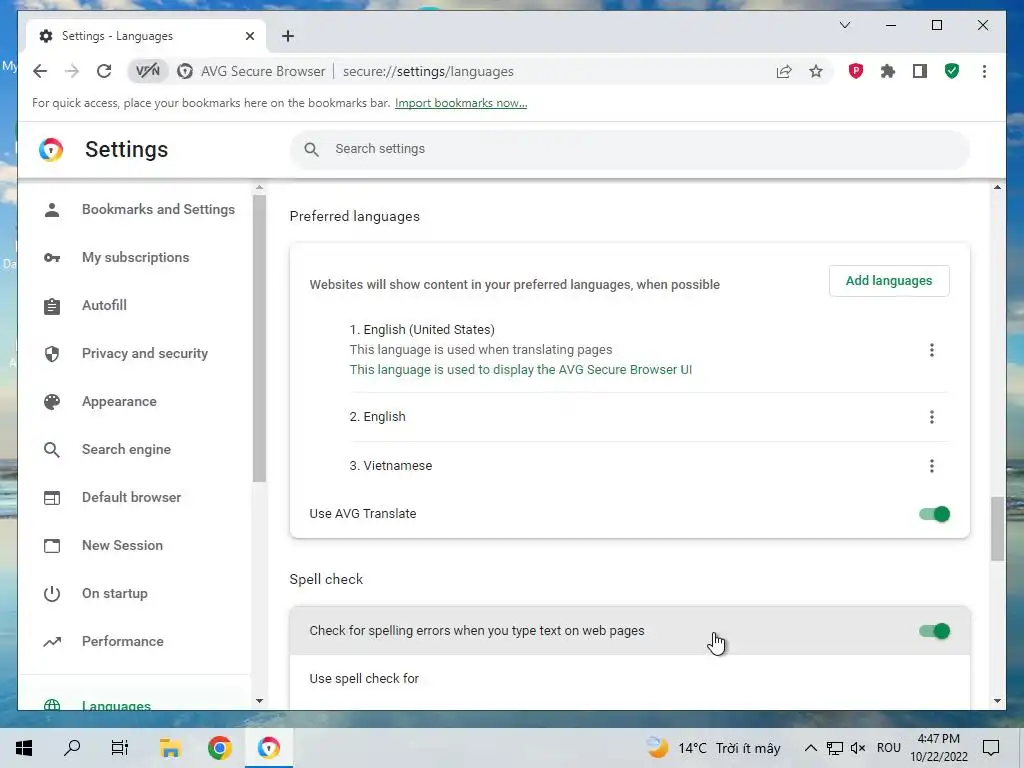Open the red privacy guard extension icon
The width and height of the screenshot is (1024, 768).
856,71
